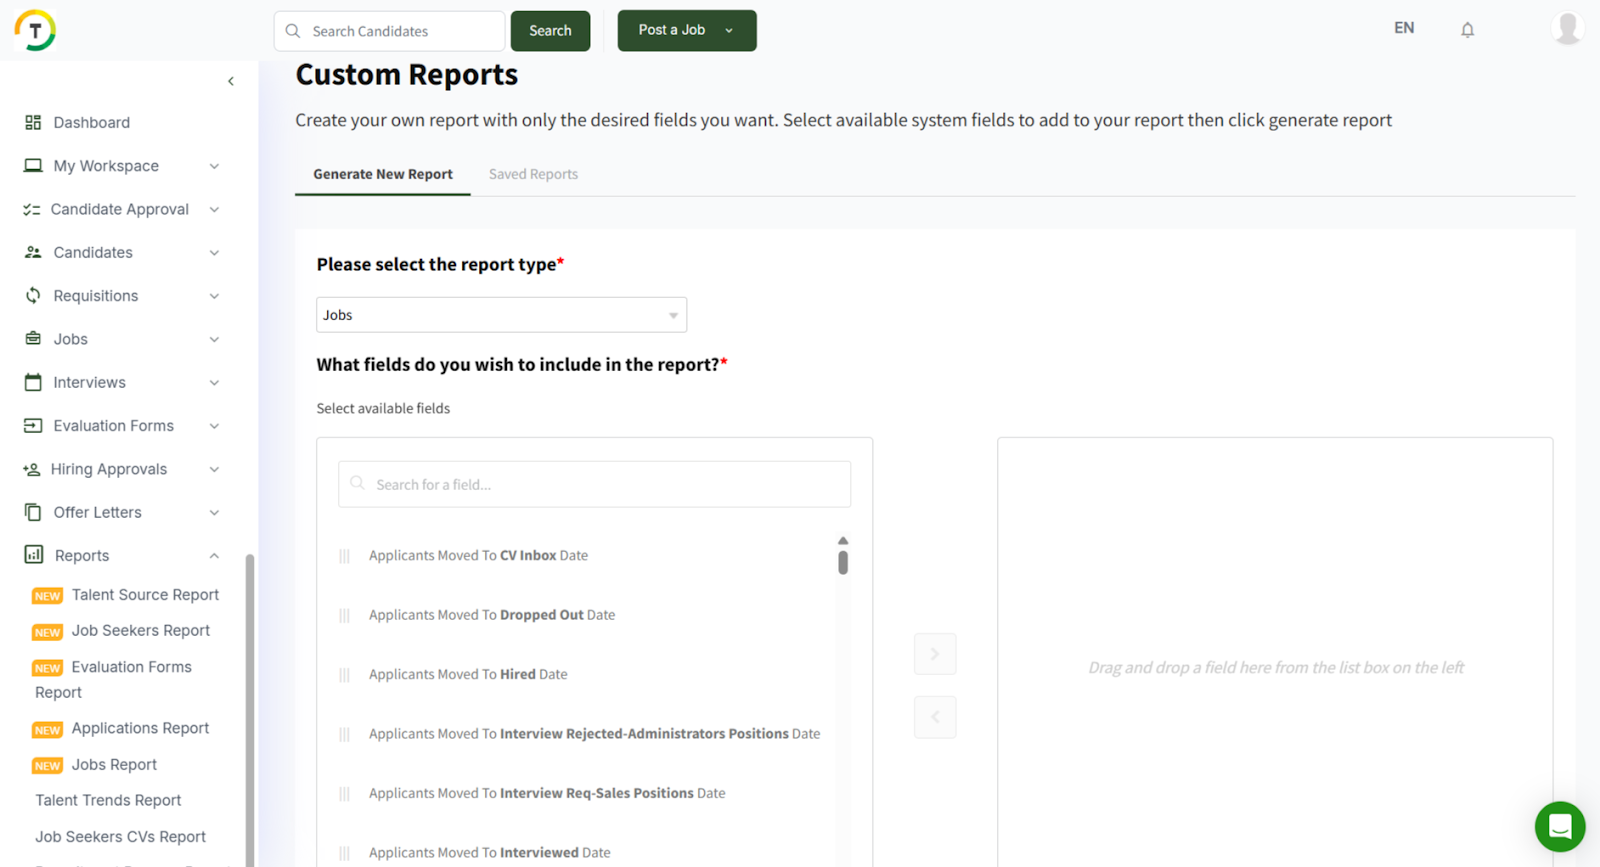The width and height of the screenshot is (1600, 867).
Task: Collapse the Reports sidebar section
Action: (x=214, y=556)
